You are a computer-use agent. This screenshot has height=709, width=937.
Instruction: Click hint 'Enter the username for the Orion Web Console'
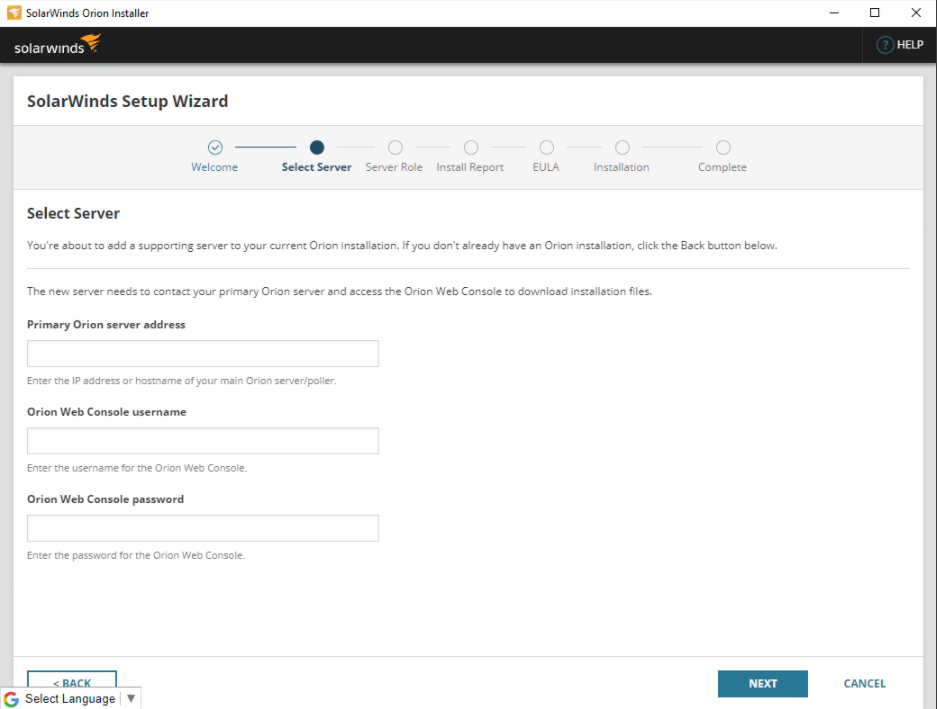click(x=137, y=468)
